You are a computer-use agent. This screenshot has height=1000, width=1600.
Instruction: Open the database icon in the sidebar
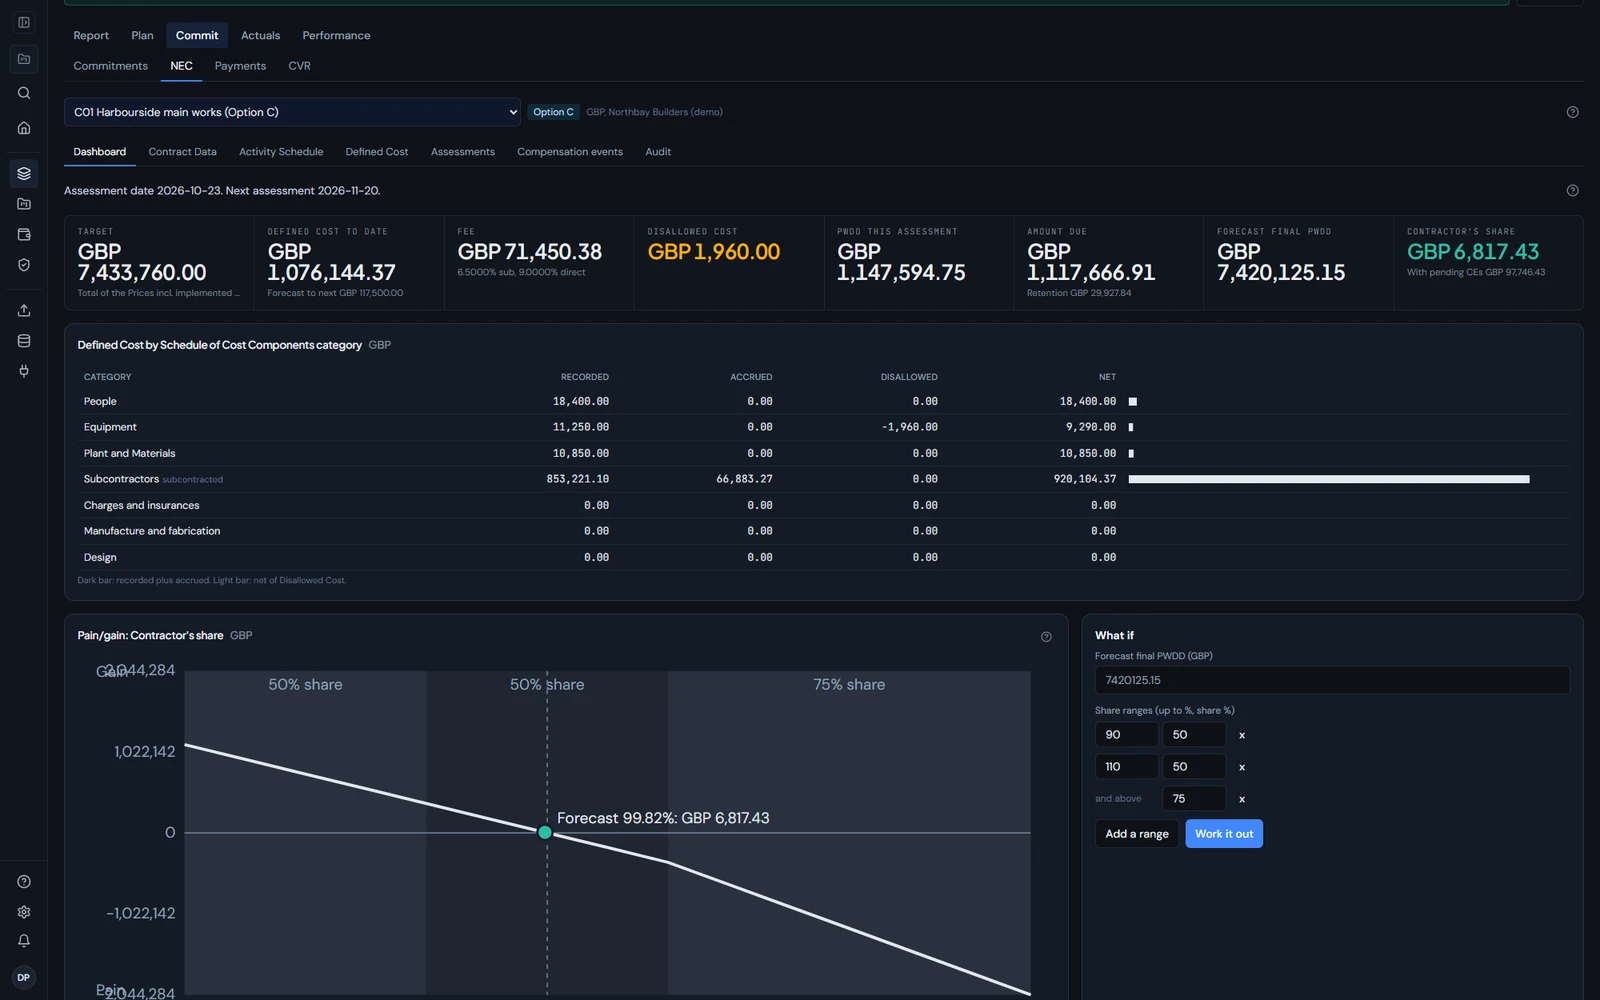[x=24, y=341]
